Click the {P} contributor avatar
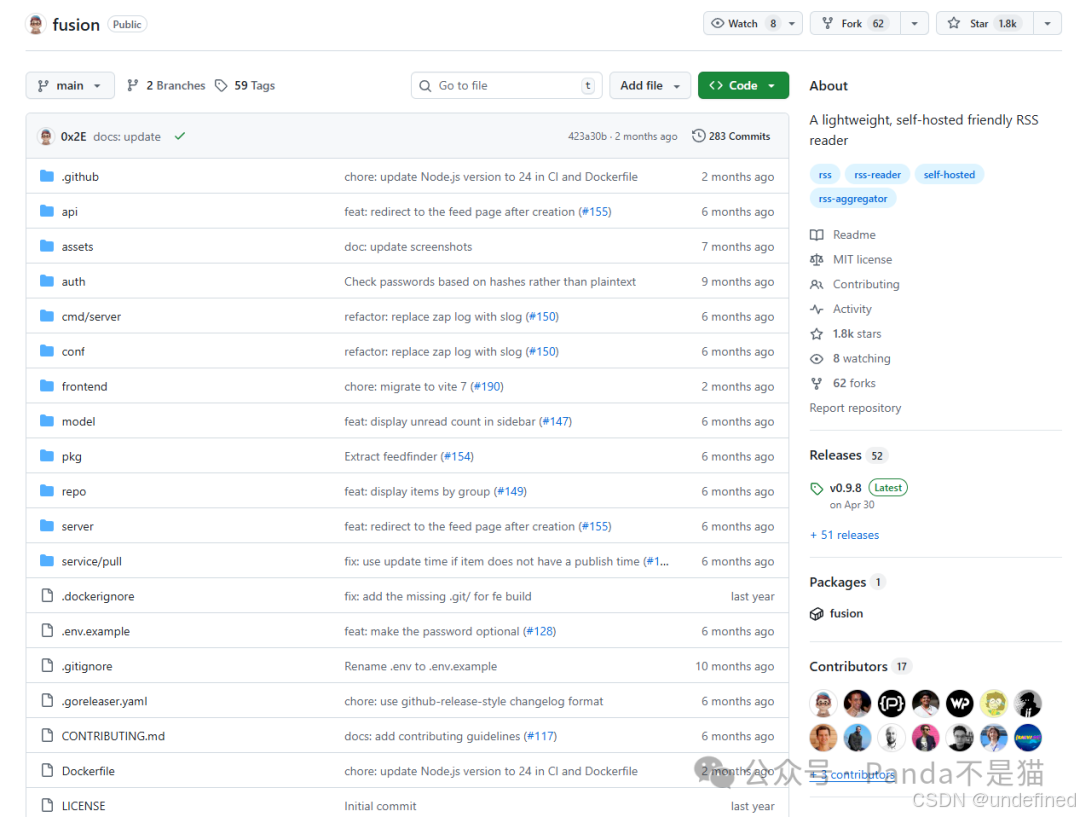Viewport: 1080px width, 817px height. (891, 704)
